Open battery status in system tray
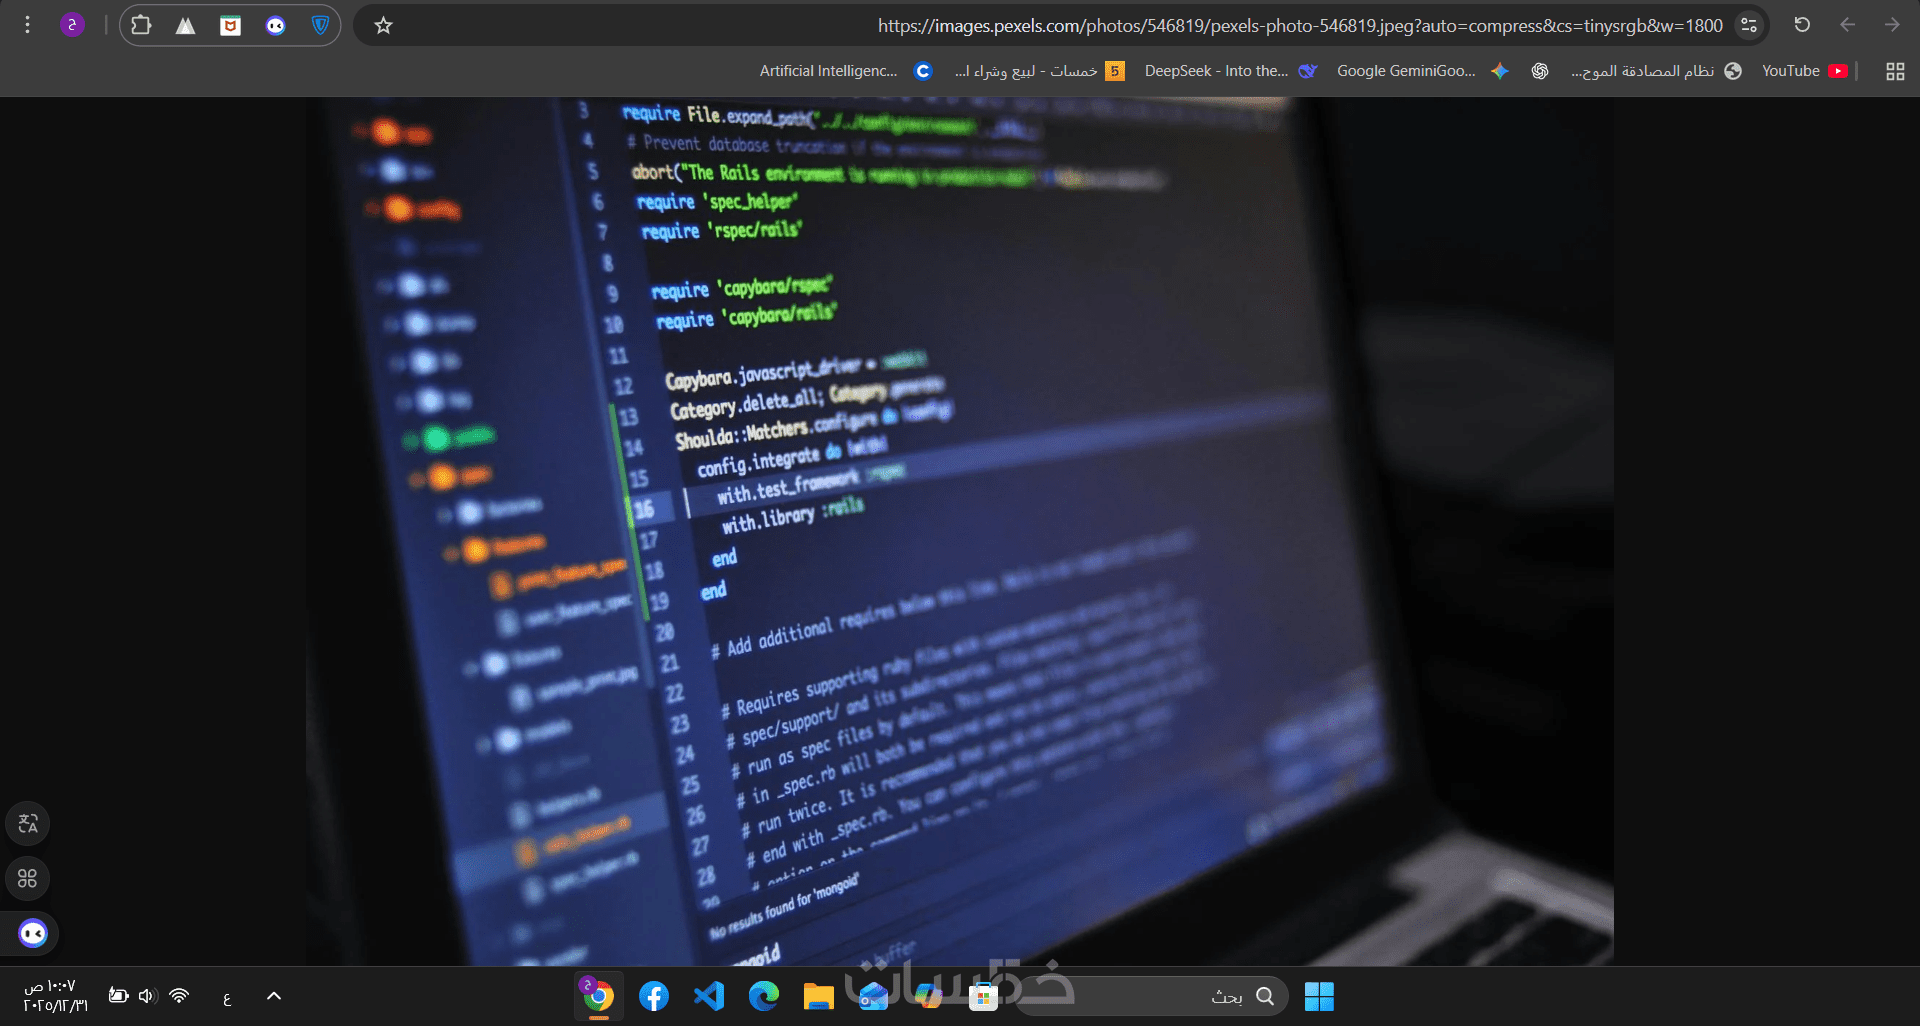 tap(118, 995)
